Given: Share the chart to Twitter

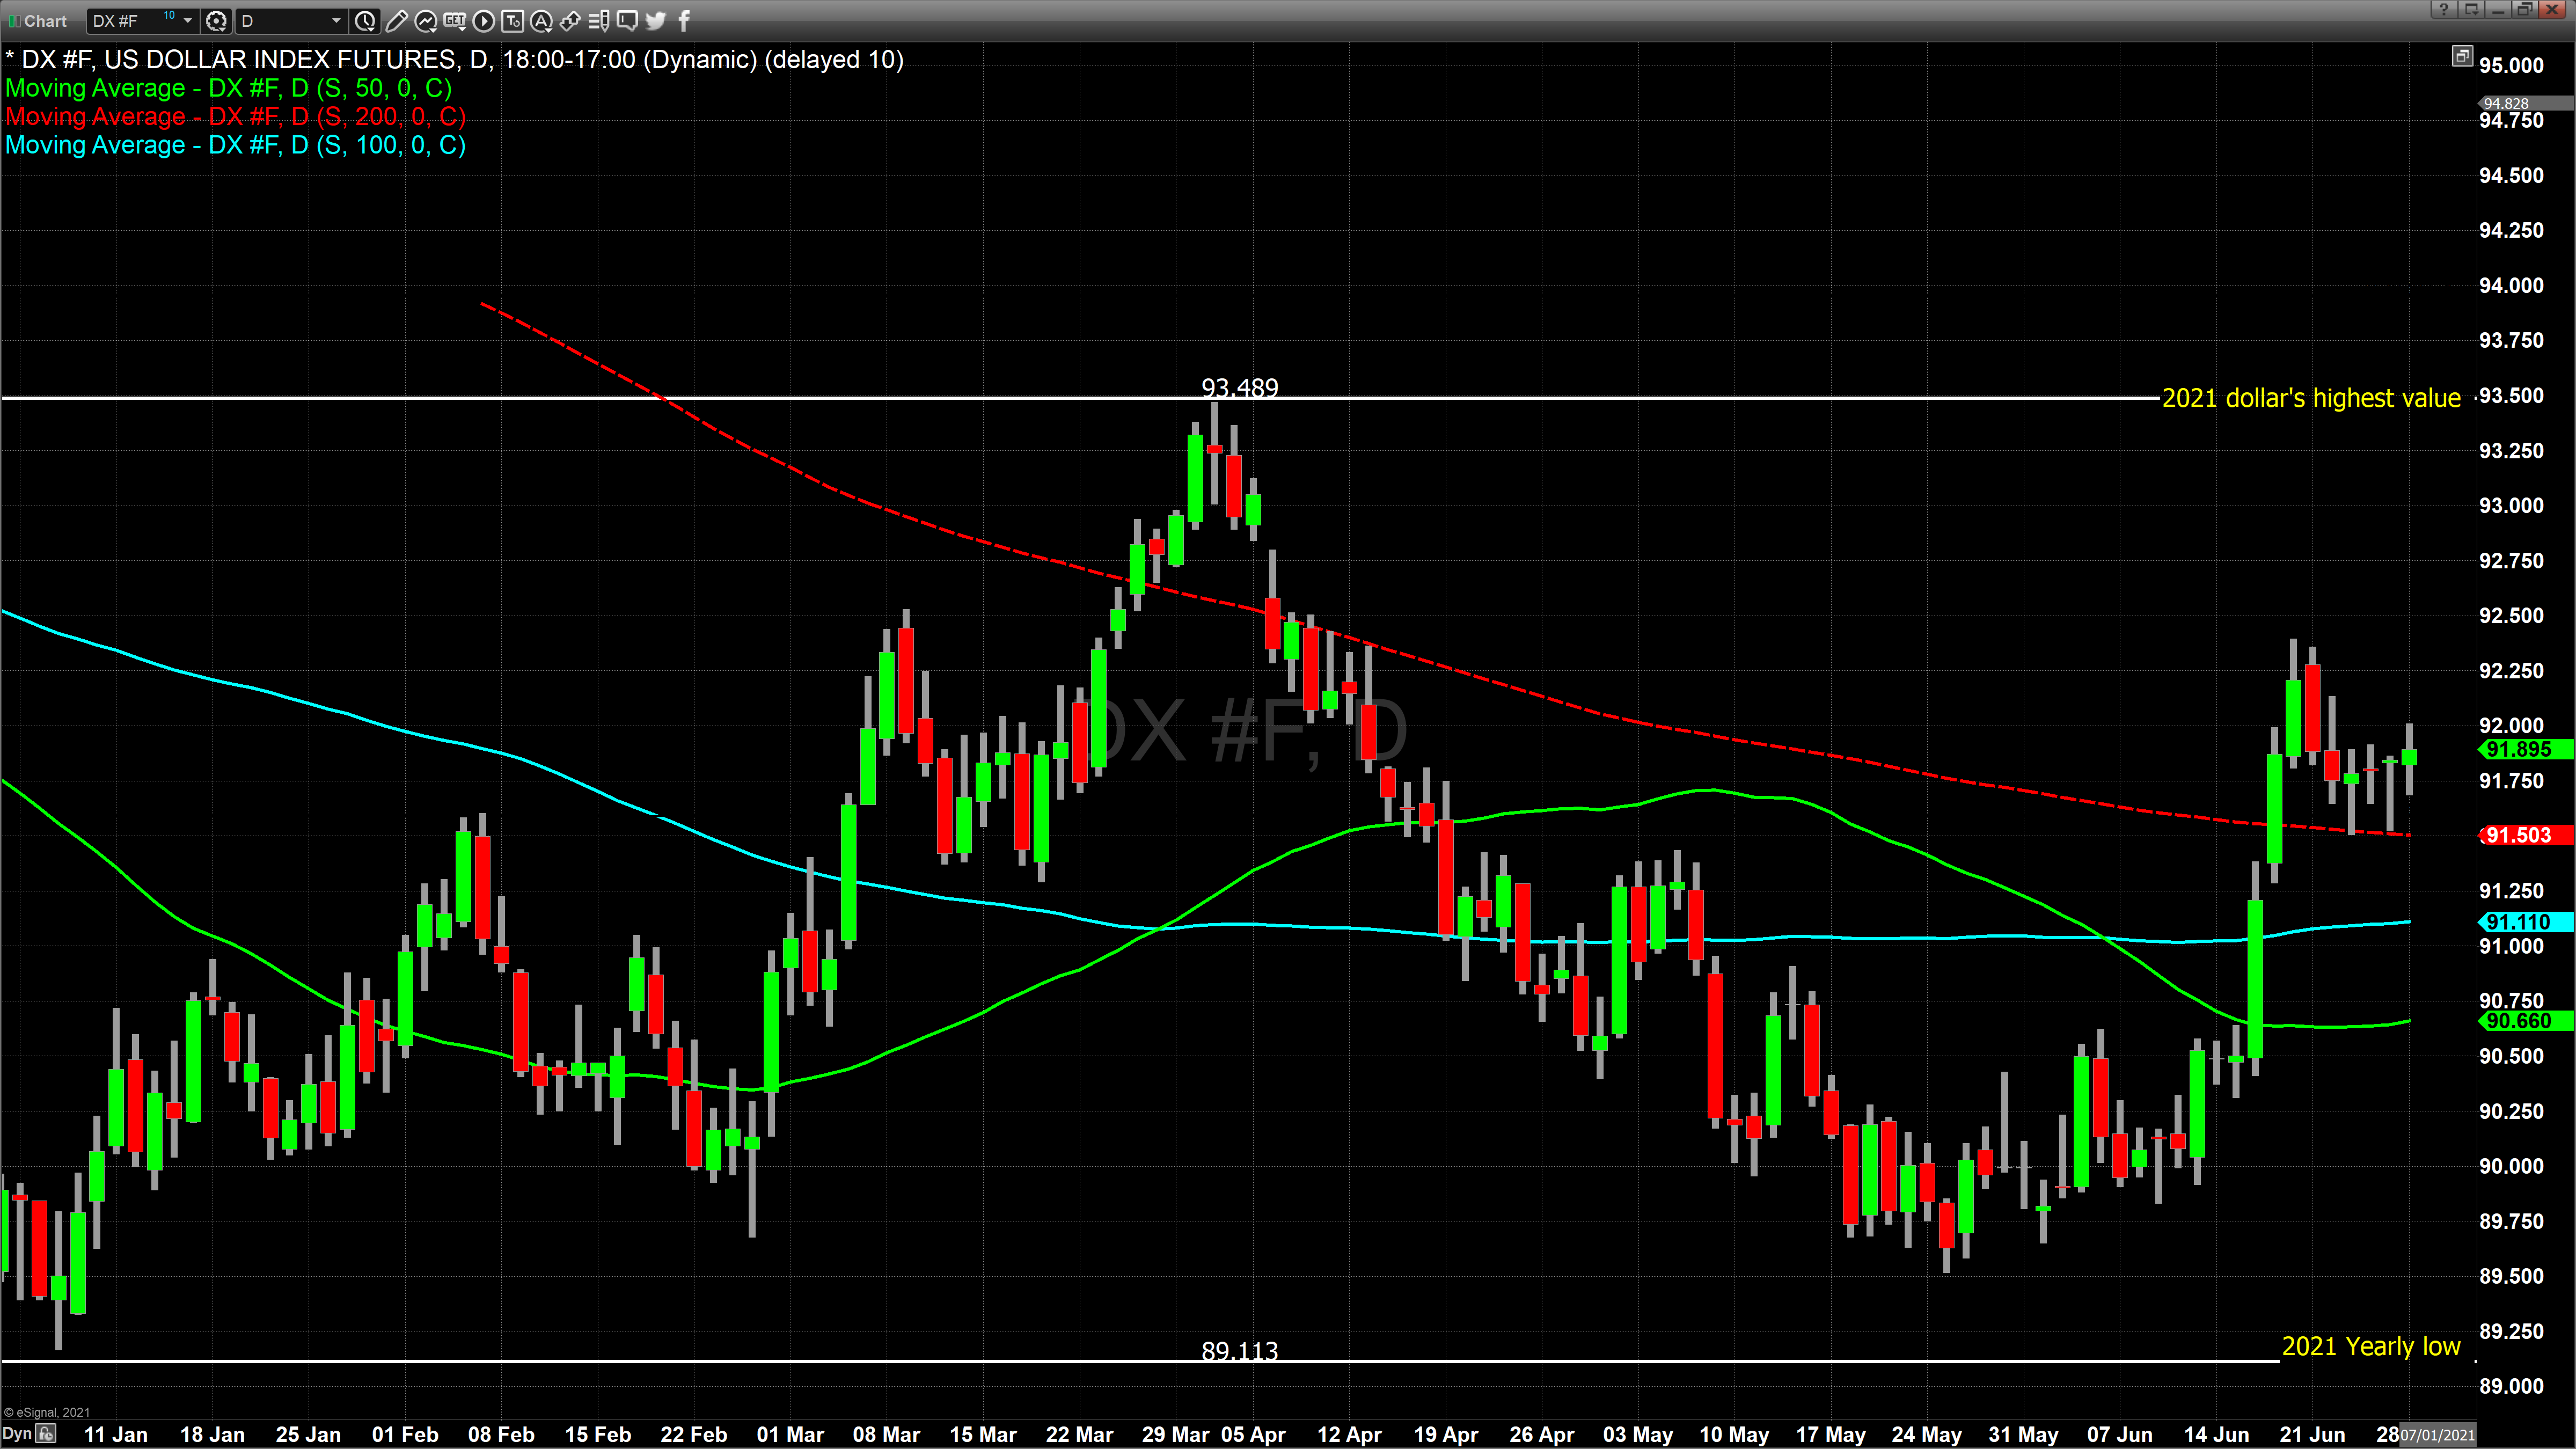Looking at the screenshot, I should coord(656,20).
